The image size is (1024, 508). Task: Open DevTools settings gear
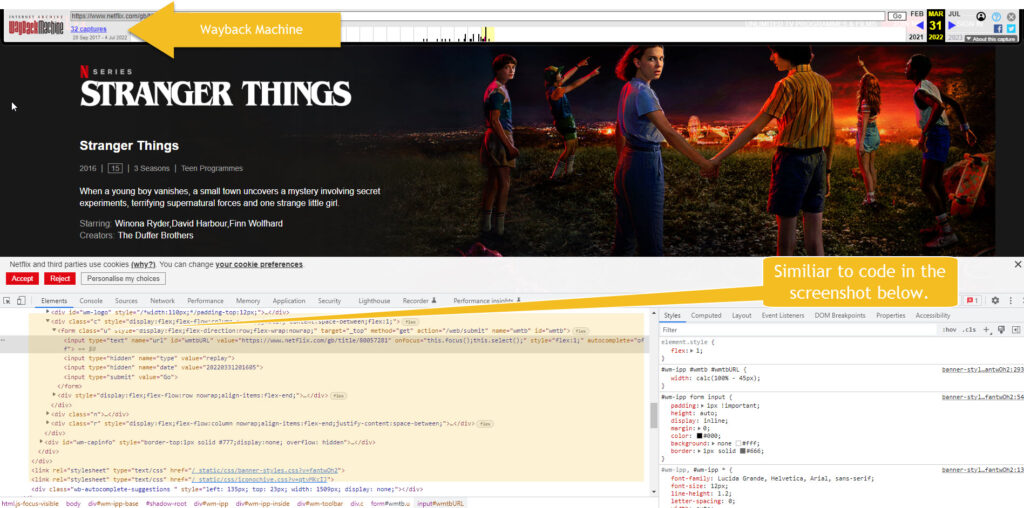coord(995,300)
